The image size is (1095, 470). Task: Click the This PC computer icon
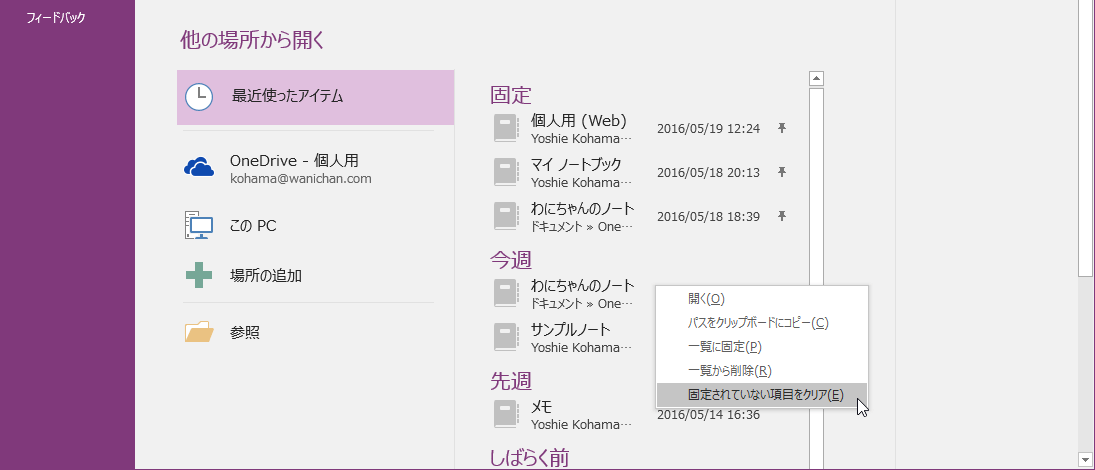pos(199,225)
